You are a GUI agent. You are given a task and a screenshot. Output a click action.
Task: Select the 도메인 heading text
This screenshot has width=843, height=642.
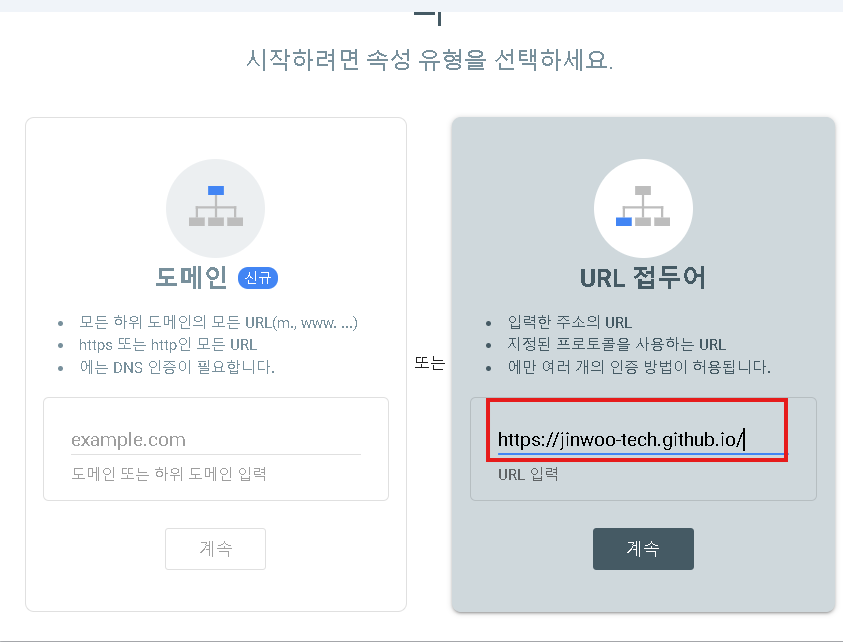click(x=191, y=277)
